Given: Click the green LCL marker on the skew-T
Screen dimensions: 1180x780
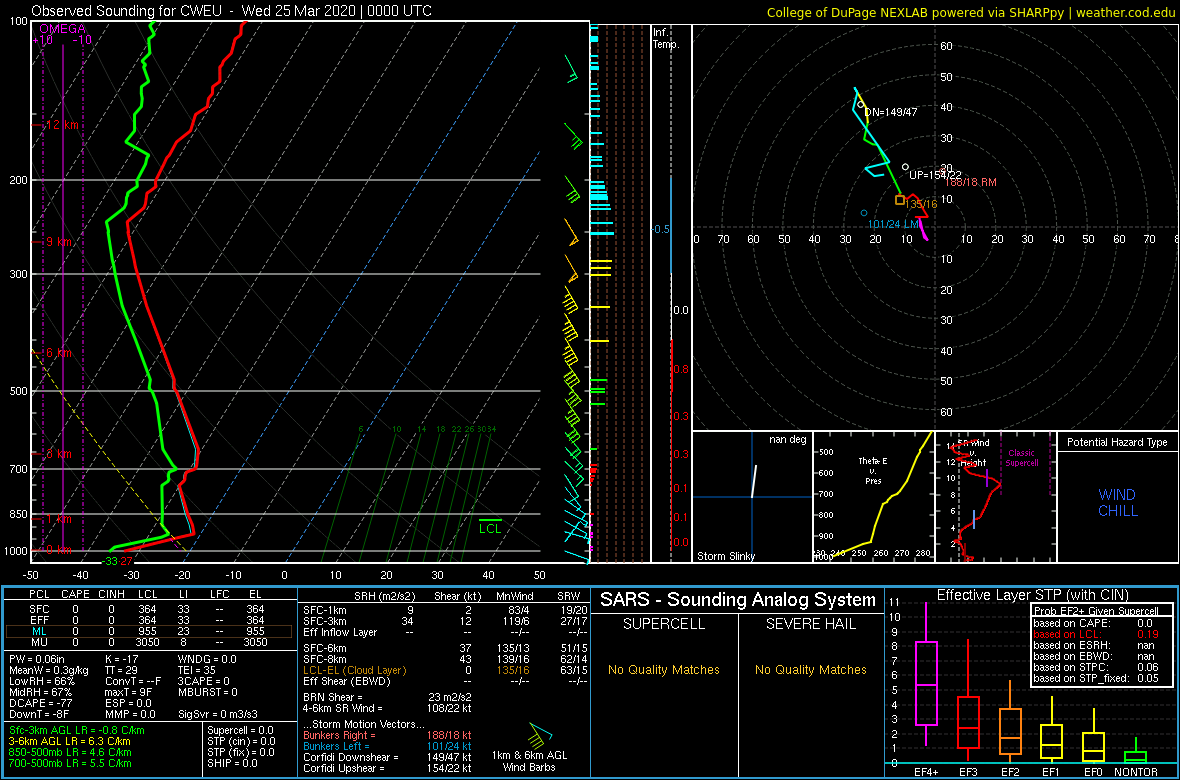Looking at the screenshot, I should 491,526.
